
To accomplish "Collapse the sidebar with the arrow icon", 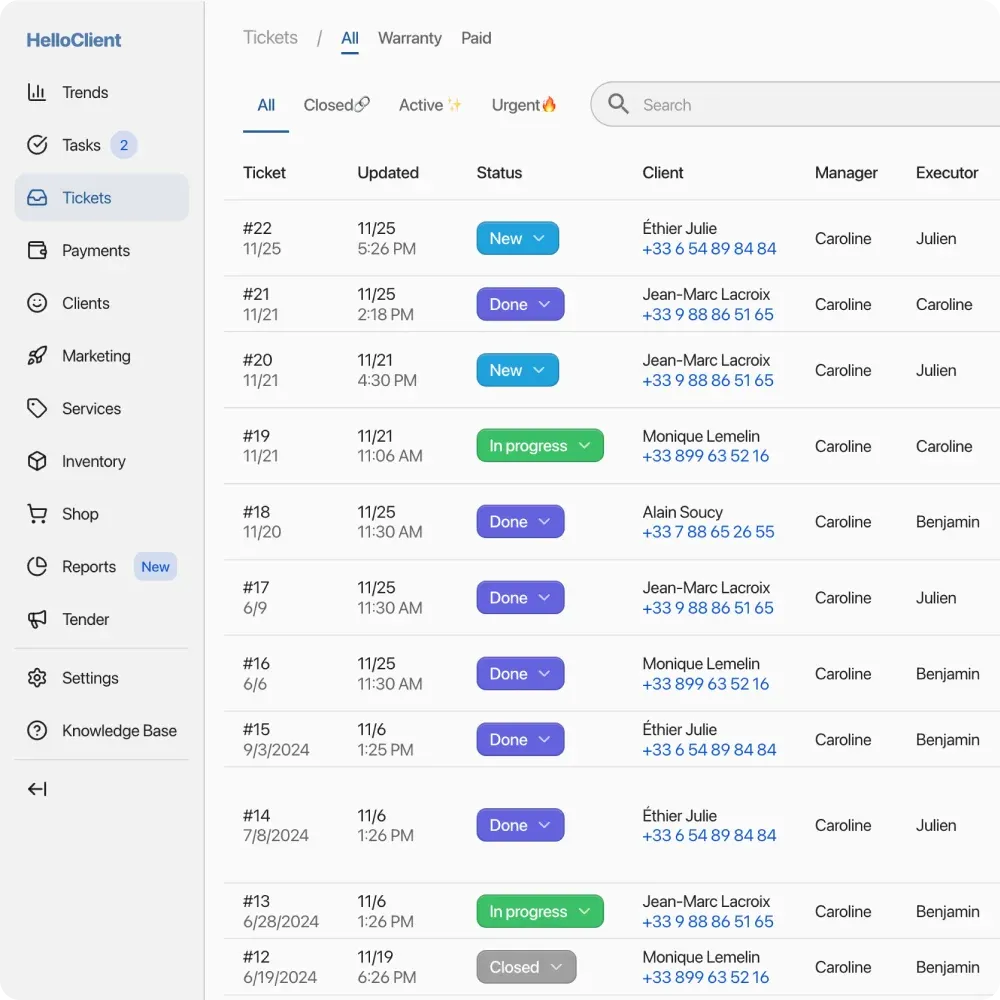I will [37, 789].
